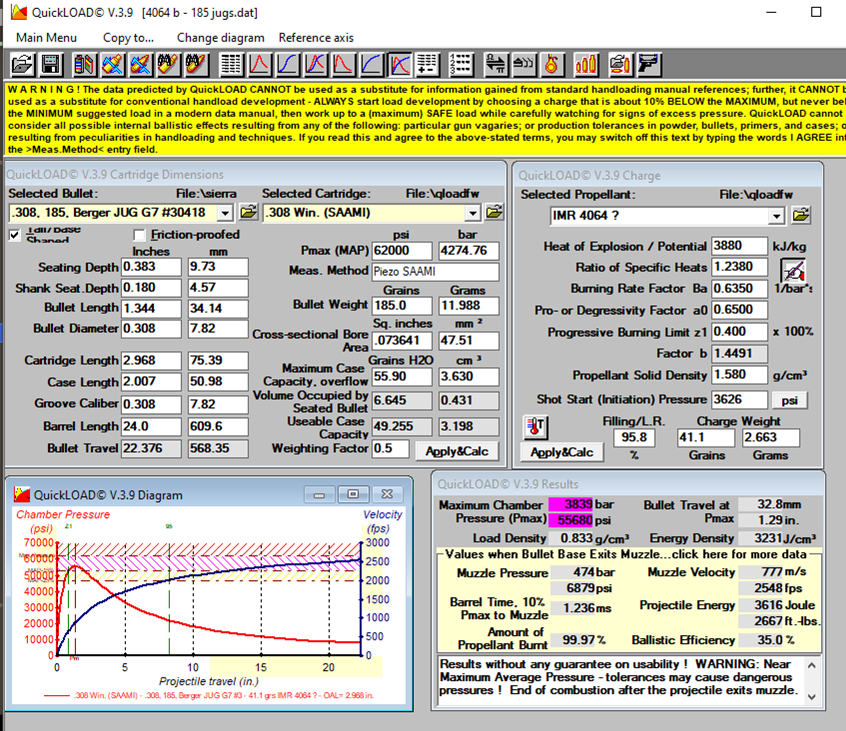Viewport: 846px width, 731px height.
Task: Click the multicolored boxes icon beside the save disk
Action: [x=84, y=65]
